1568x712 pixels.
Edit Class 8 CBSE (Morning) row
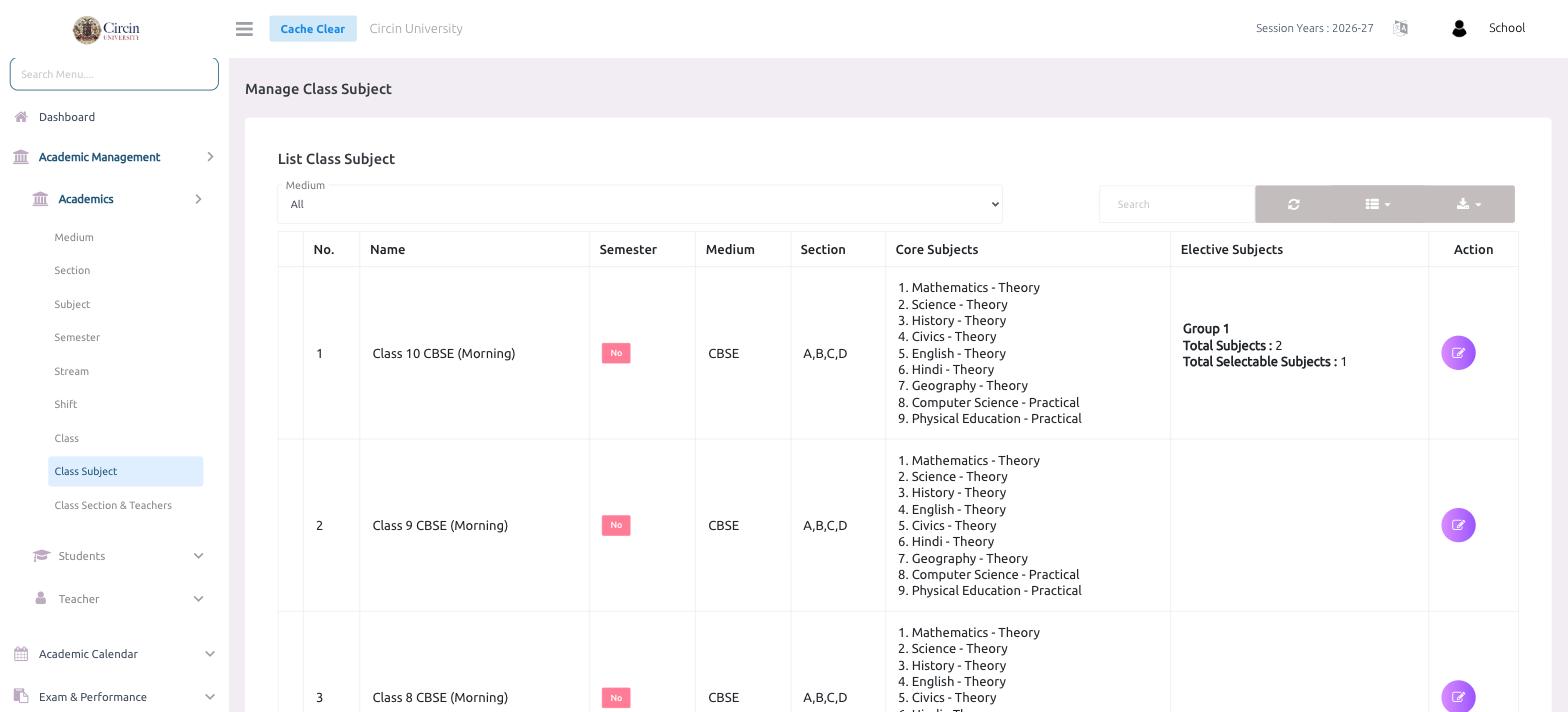[x=1458, y=697]
